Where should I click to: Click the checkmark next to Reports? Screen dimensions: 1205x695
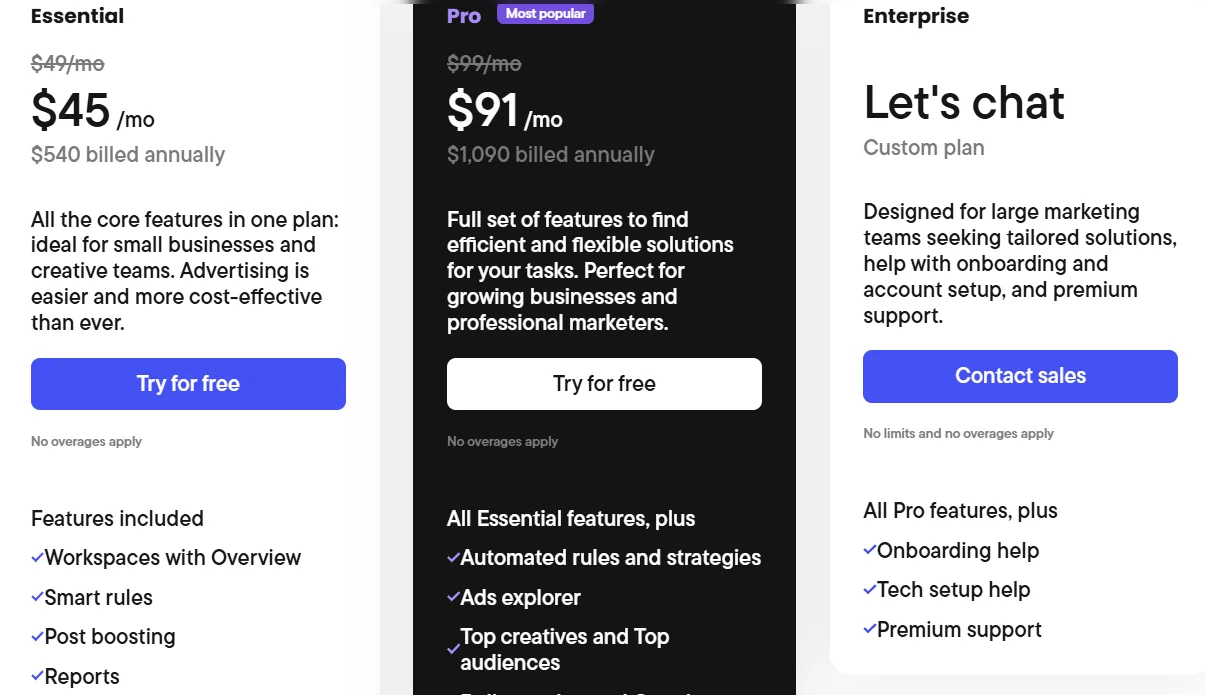(37, 677)
